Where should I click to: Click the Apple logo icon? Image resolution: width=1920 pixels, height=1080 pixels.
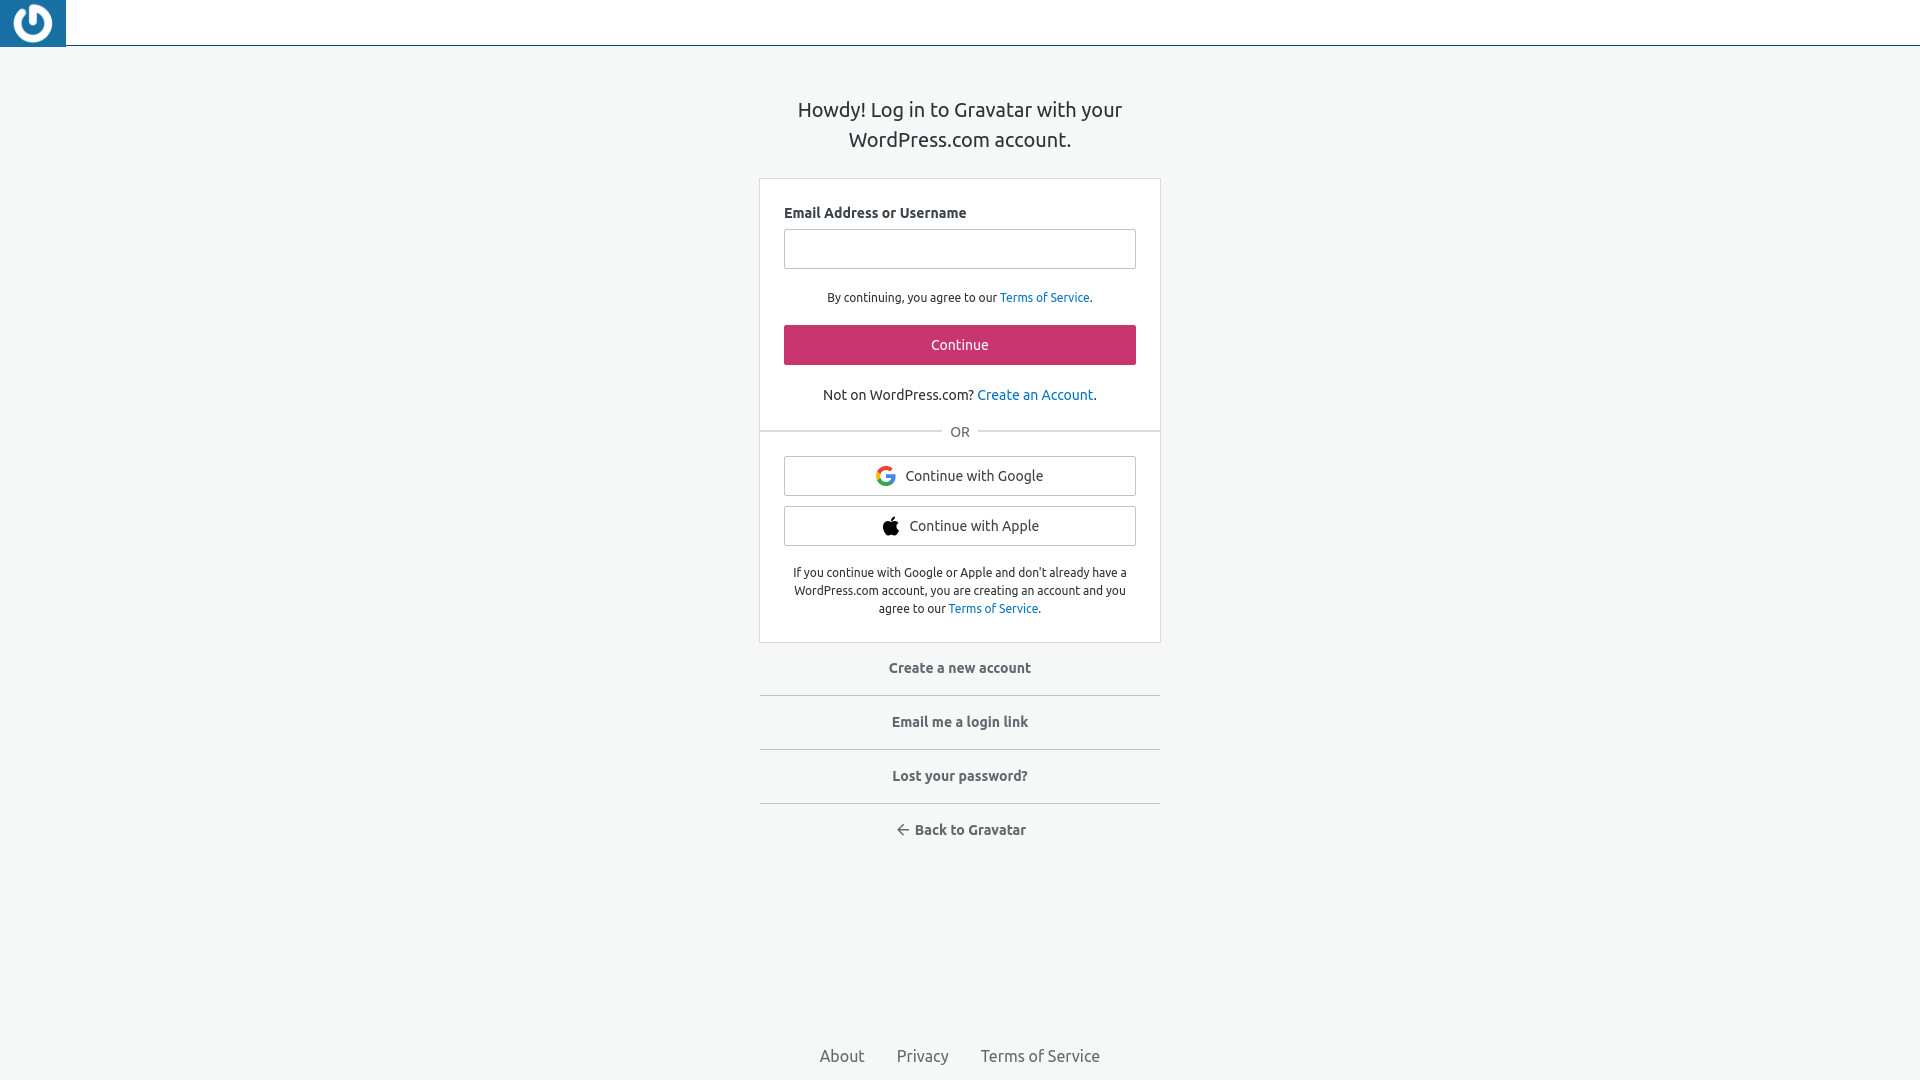[x=891, y=526]
